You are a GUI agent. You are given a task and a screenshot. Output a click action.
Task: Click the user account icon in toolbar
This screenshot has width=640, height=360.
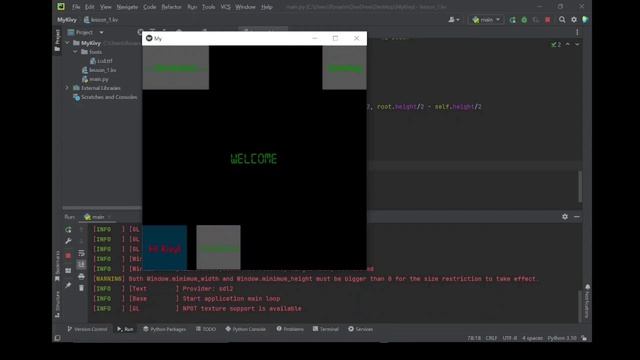(x=451, y=20)
